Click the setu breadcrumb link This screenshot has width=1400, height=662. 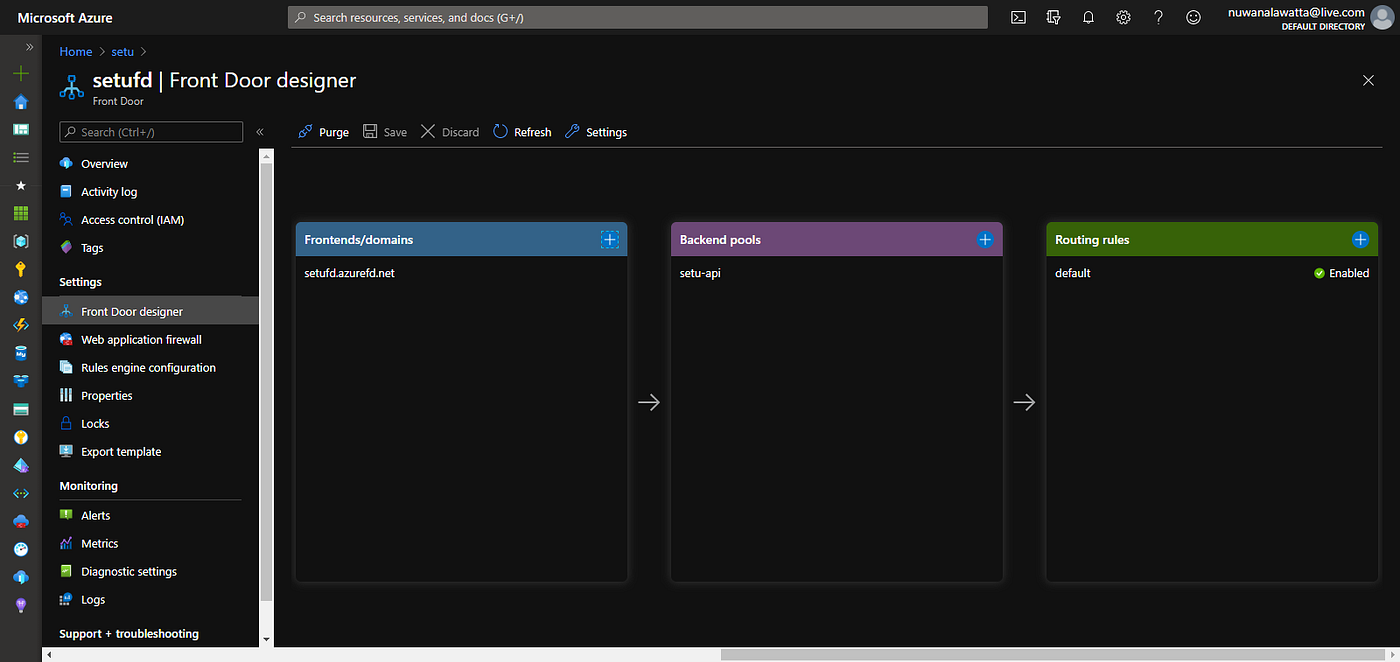point(122,51)
